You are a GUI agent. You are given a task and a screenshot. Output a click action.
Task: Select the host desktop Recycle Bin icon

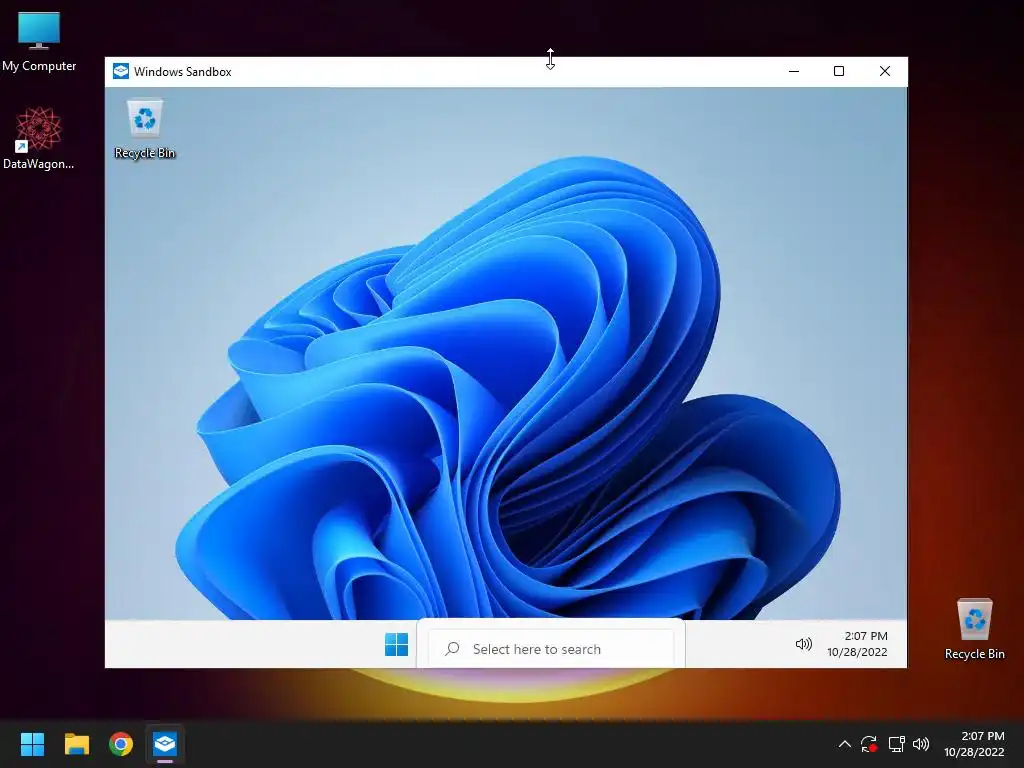click(x=974, y=629)
